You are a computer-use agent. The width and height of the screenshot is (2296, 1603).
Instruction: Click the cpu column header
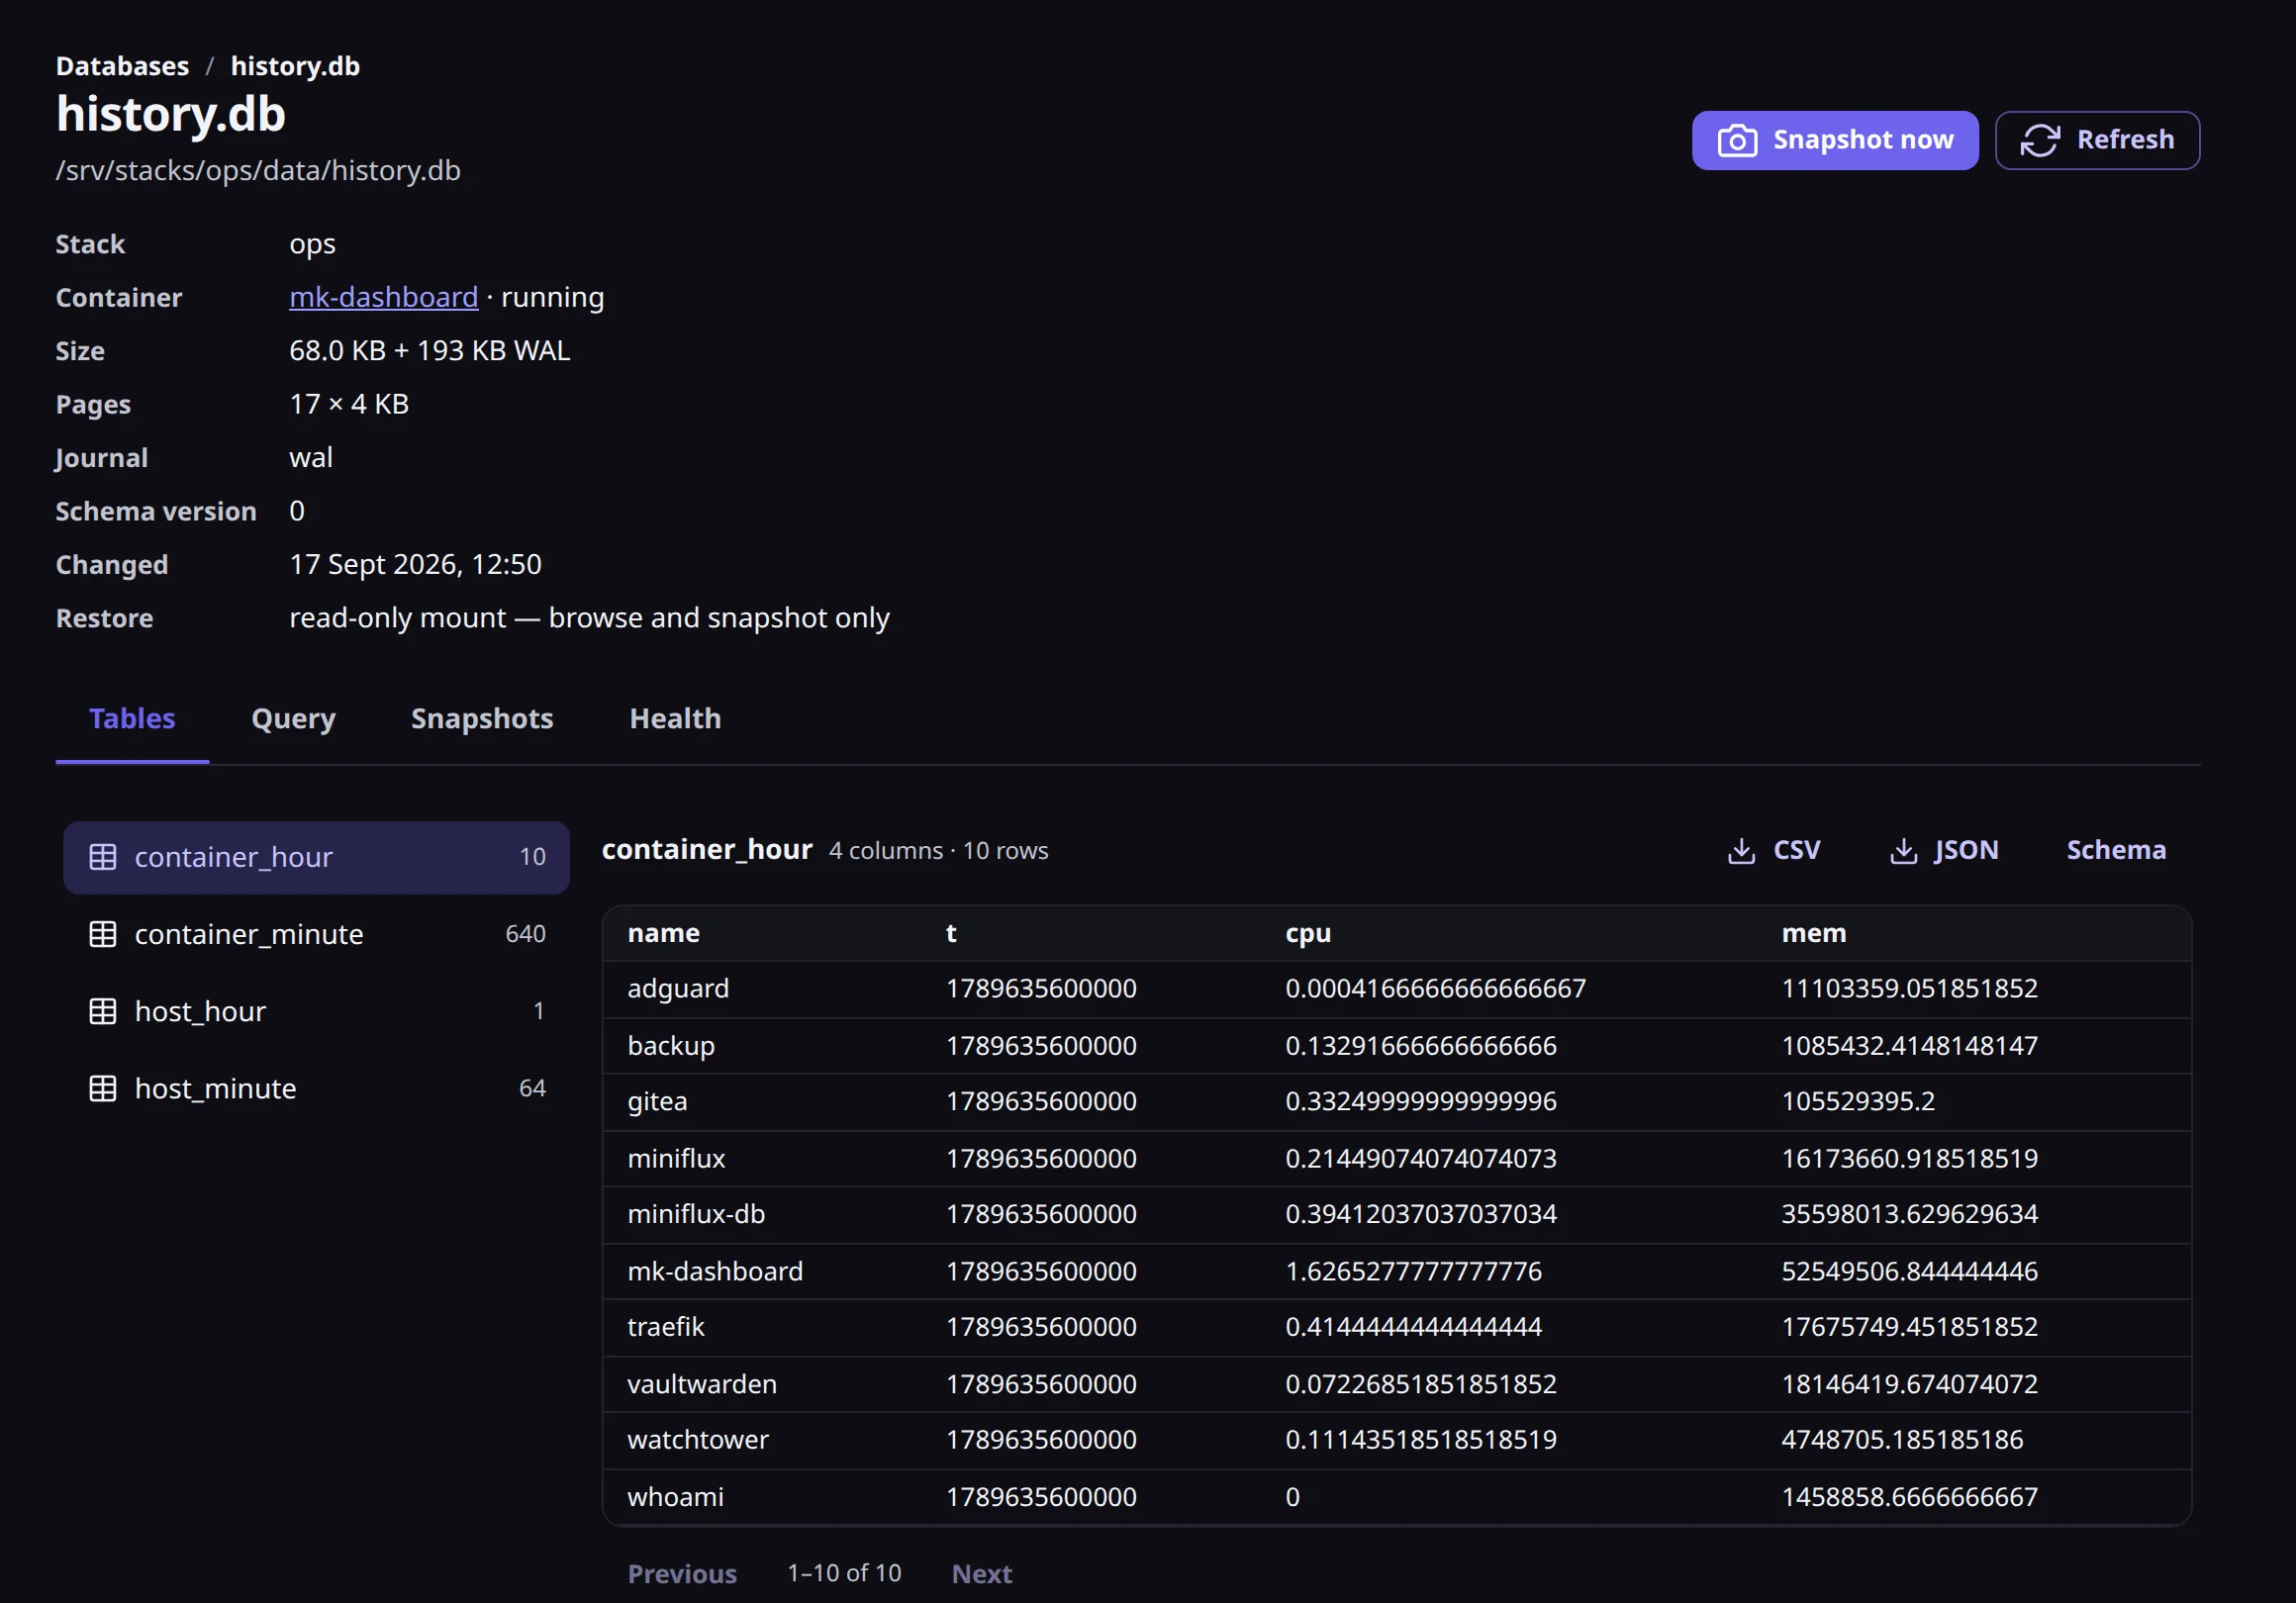click(1308, 933)
